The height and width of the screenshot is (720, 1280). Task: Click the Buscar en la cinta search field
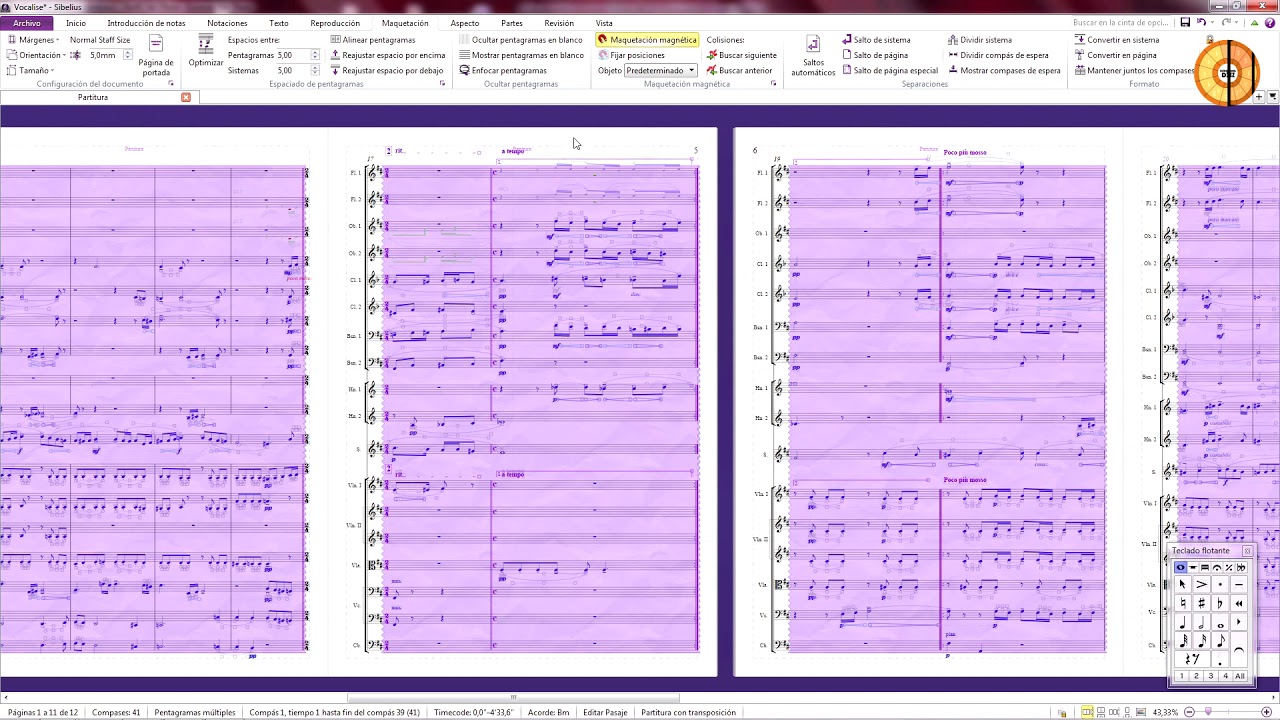point(1120,22)
